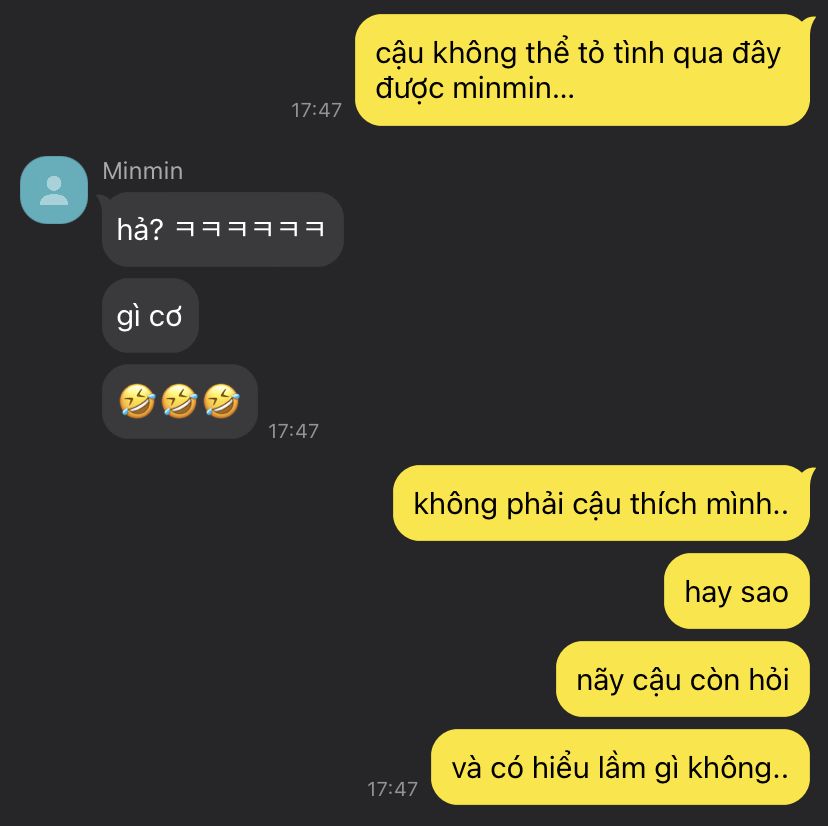This screenshot has width=828, height=826.
Task: Select the 'hả? ㅋㅋㅋㅋㅋㅋ' message bubble
Action: 223,229
